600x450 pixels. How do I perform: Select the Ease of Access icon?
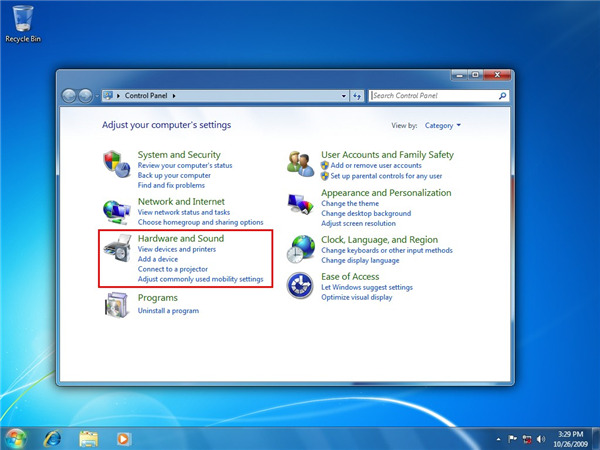pyautogui.click(x=300, y=286)
